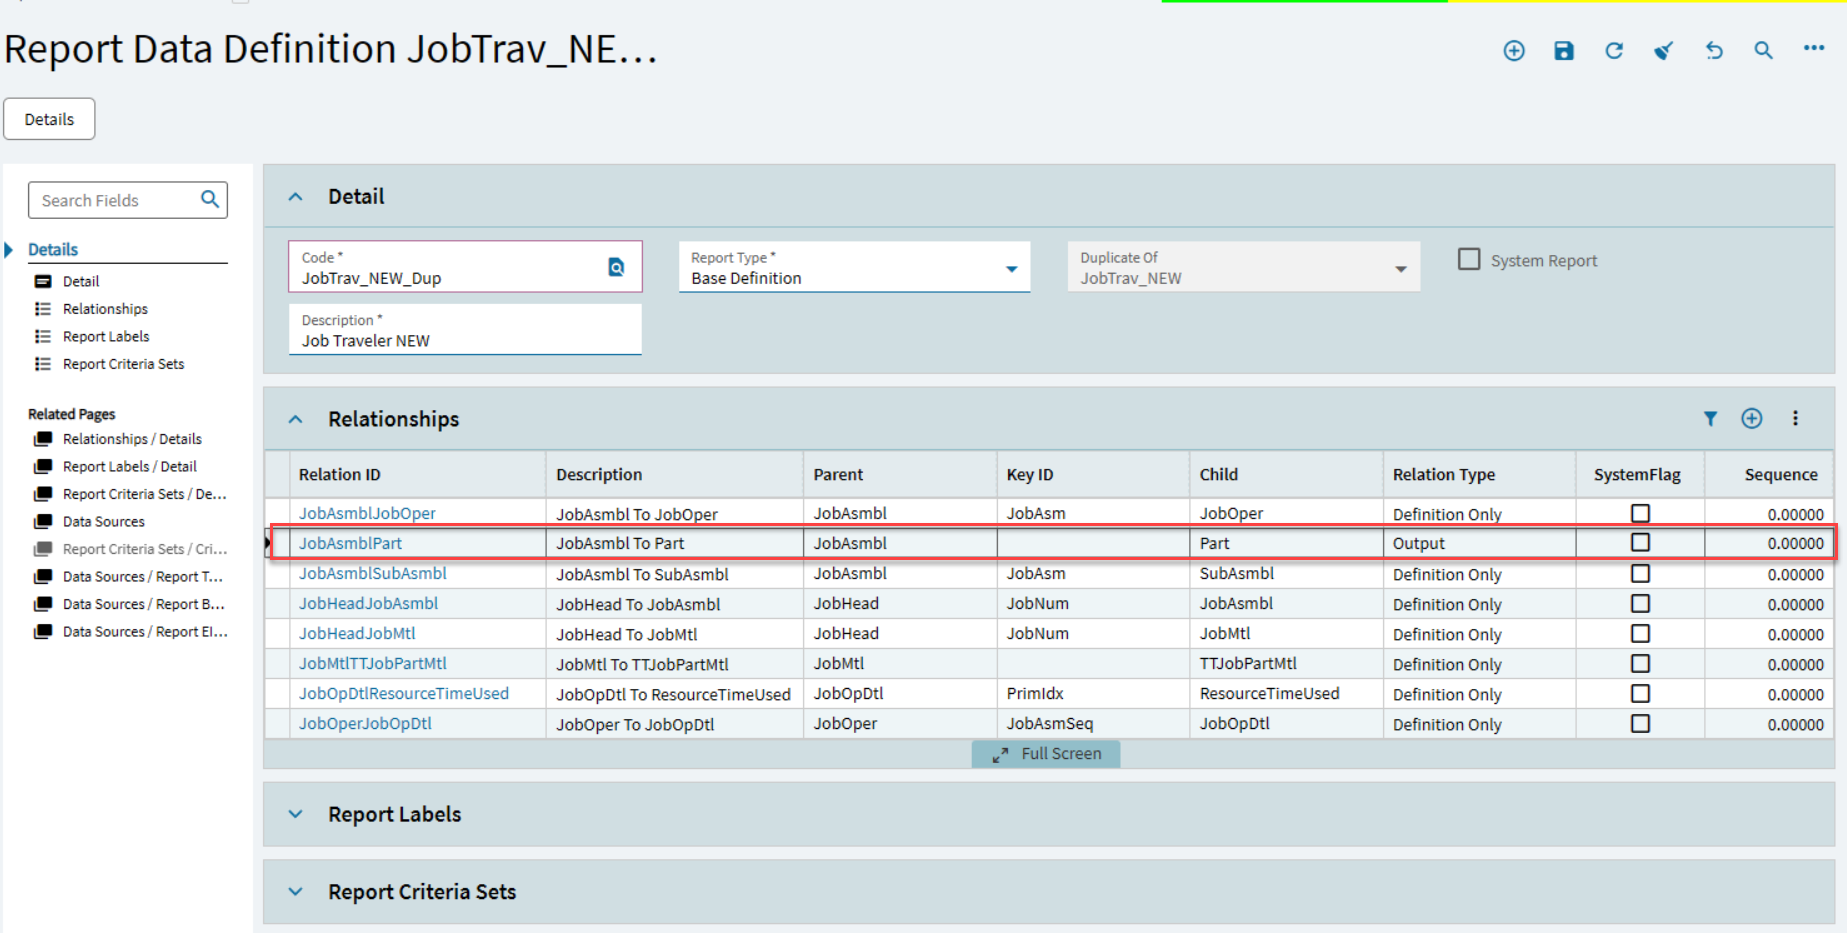Toggle SystemFlag checkbox for JobAsmblSubAsmbl row

point(1640,574)
